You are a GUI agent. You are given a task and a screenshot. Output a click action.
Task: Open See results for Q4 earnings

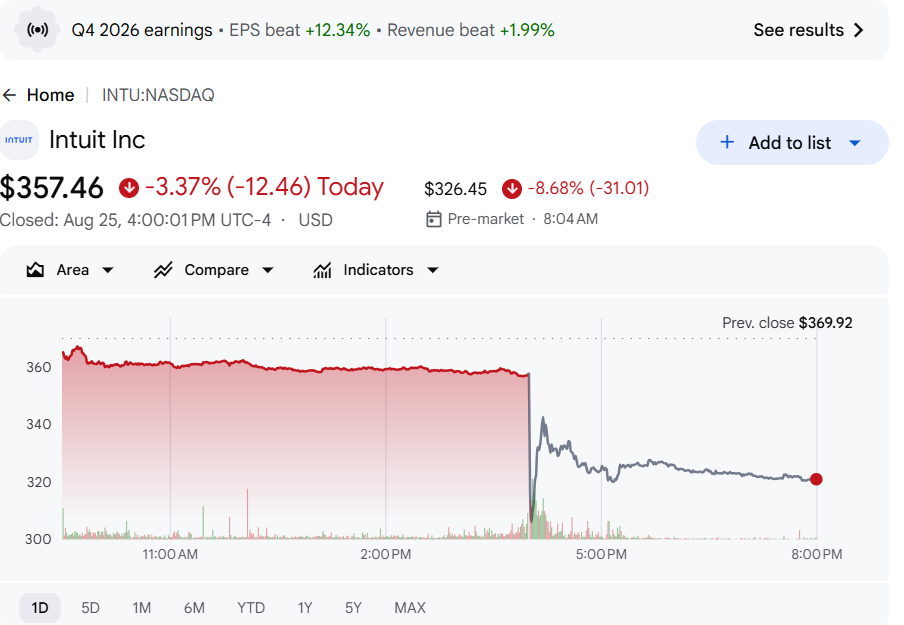[x=808, y=30]
